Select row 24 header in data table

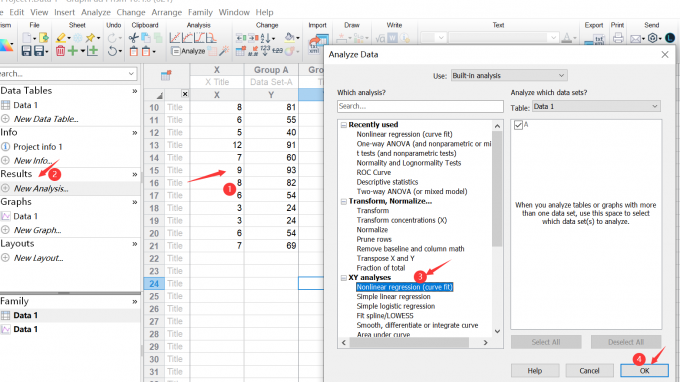click(154, 284)
